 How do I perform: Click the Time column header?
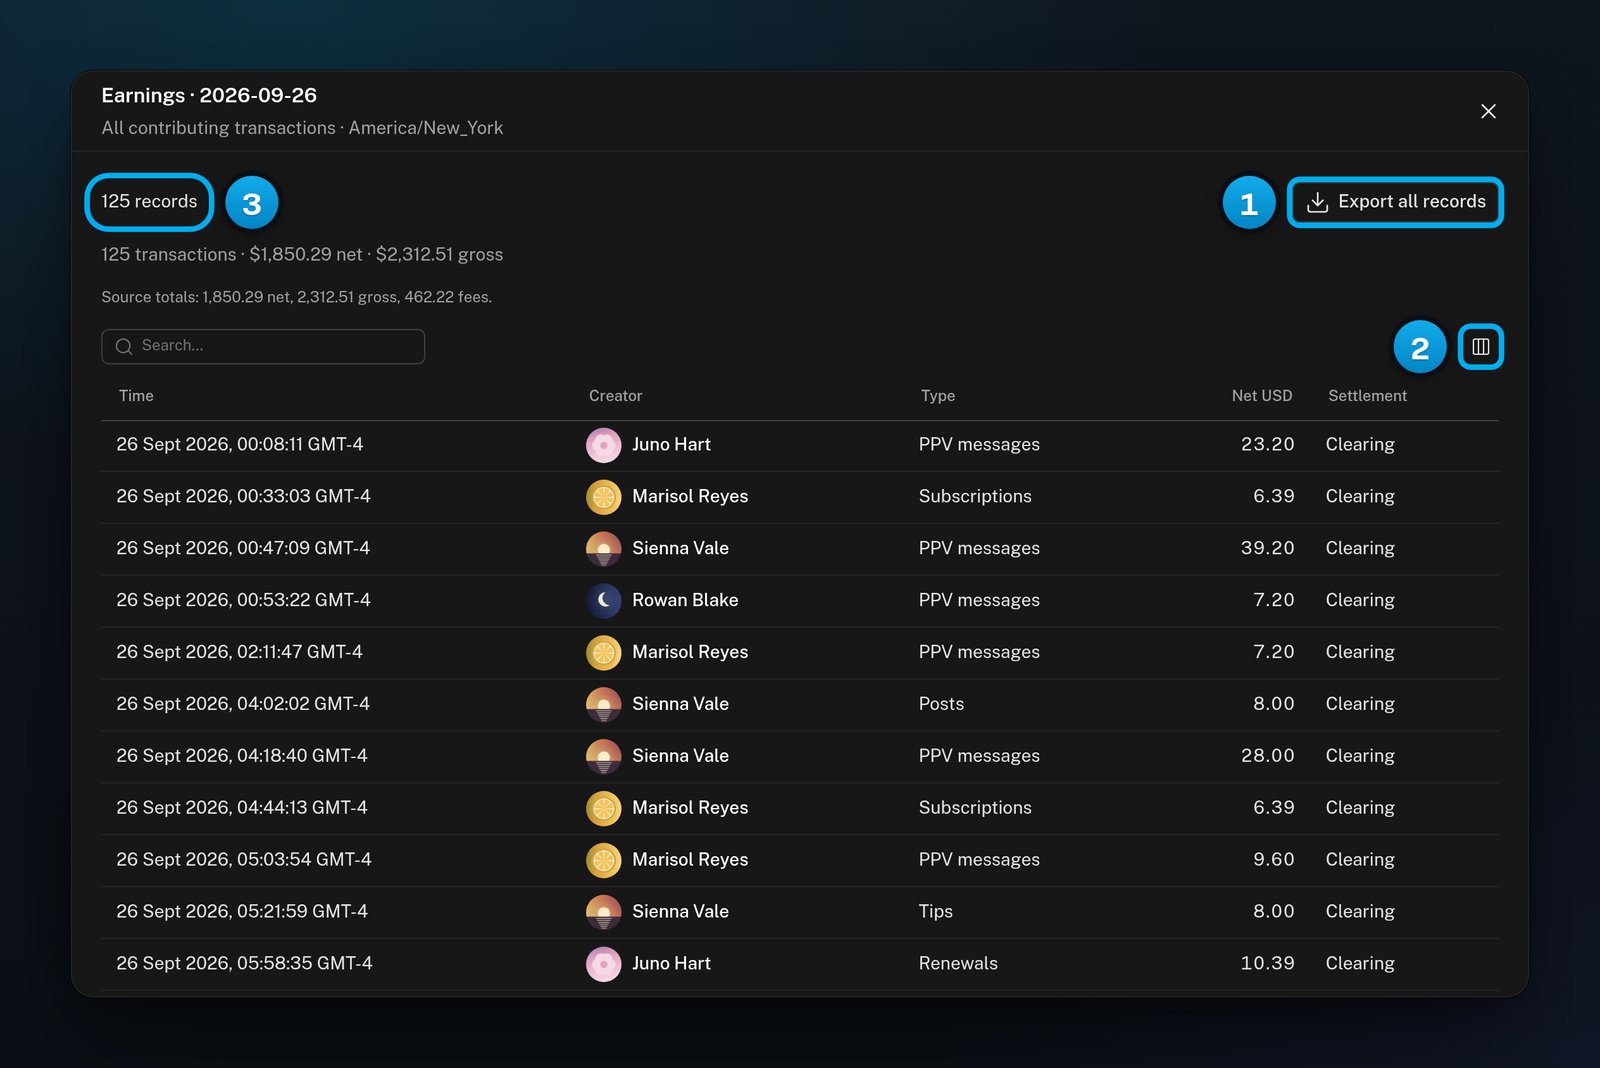pyautogui.click(x=136, y=396)
